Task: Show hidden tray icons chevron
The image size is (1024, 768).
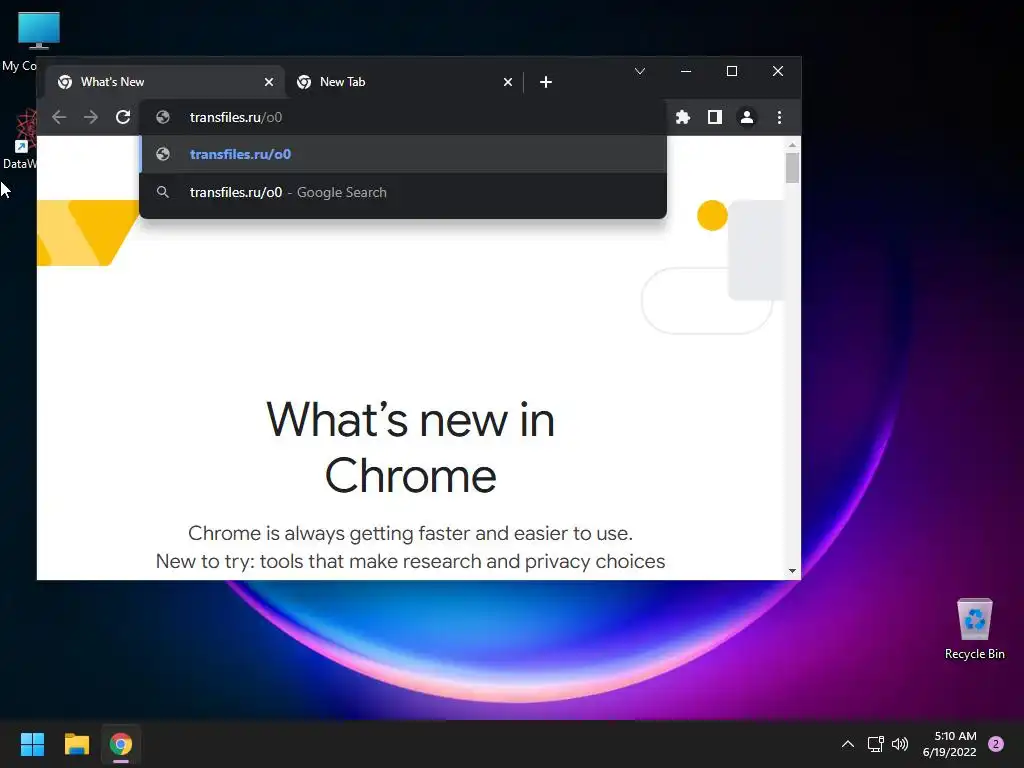Action: click(x=848, y=744)
